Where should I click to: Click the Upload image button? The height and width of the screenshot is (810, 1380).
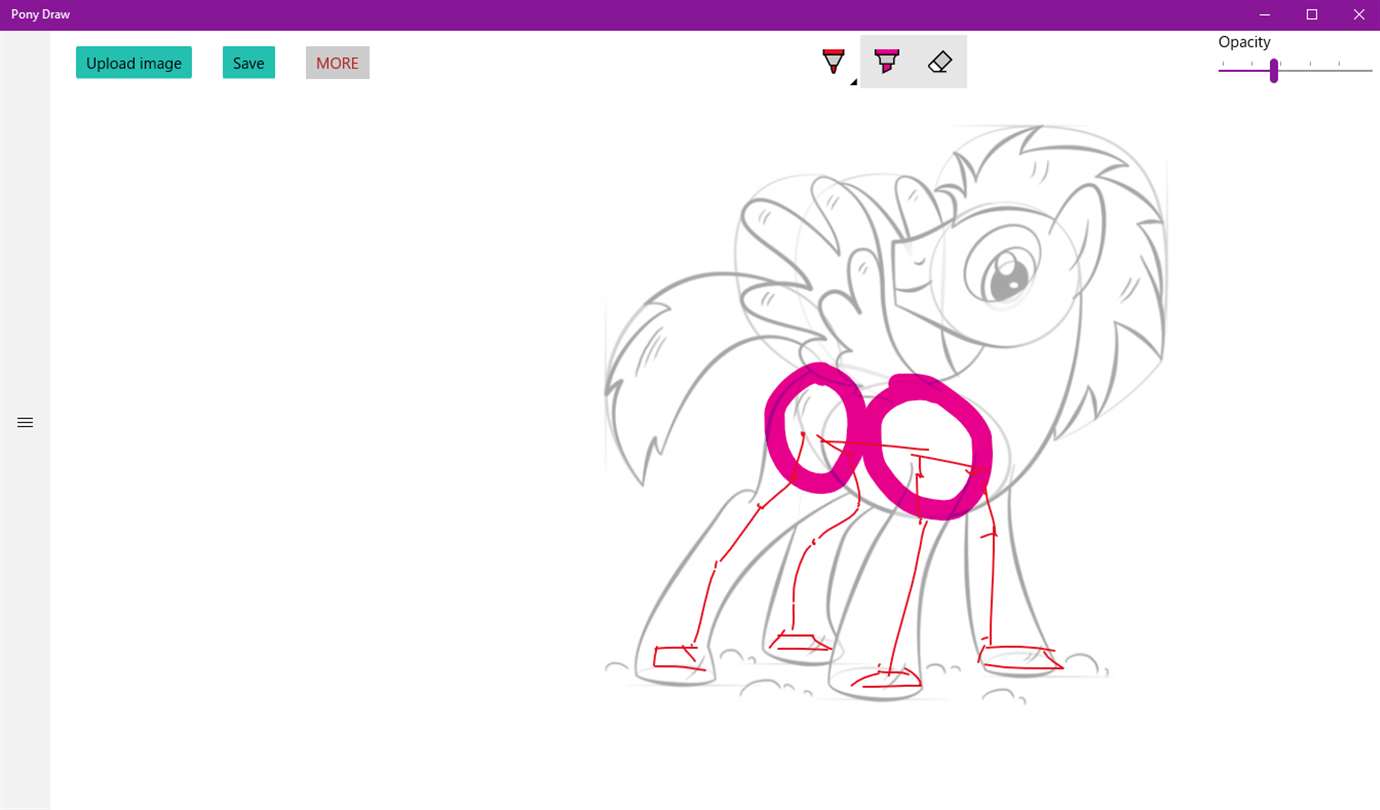pyautogui.click(x=134, y=62)
